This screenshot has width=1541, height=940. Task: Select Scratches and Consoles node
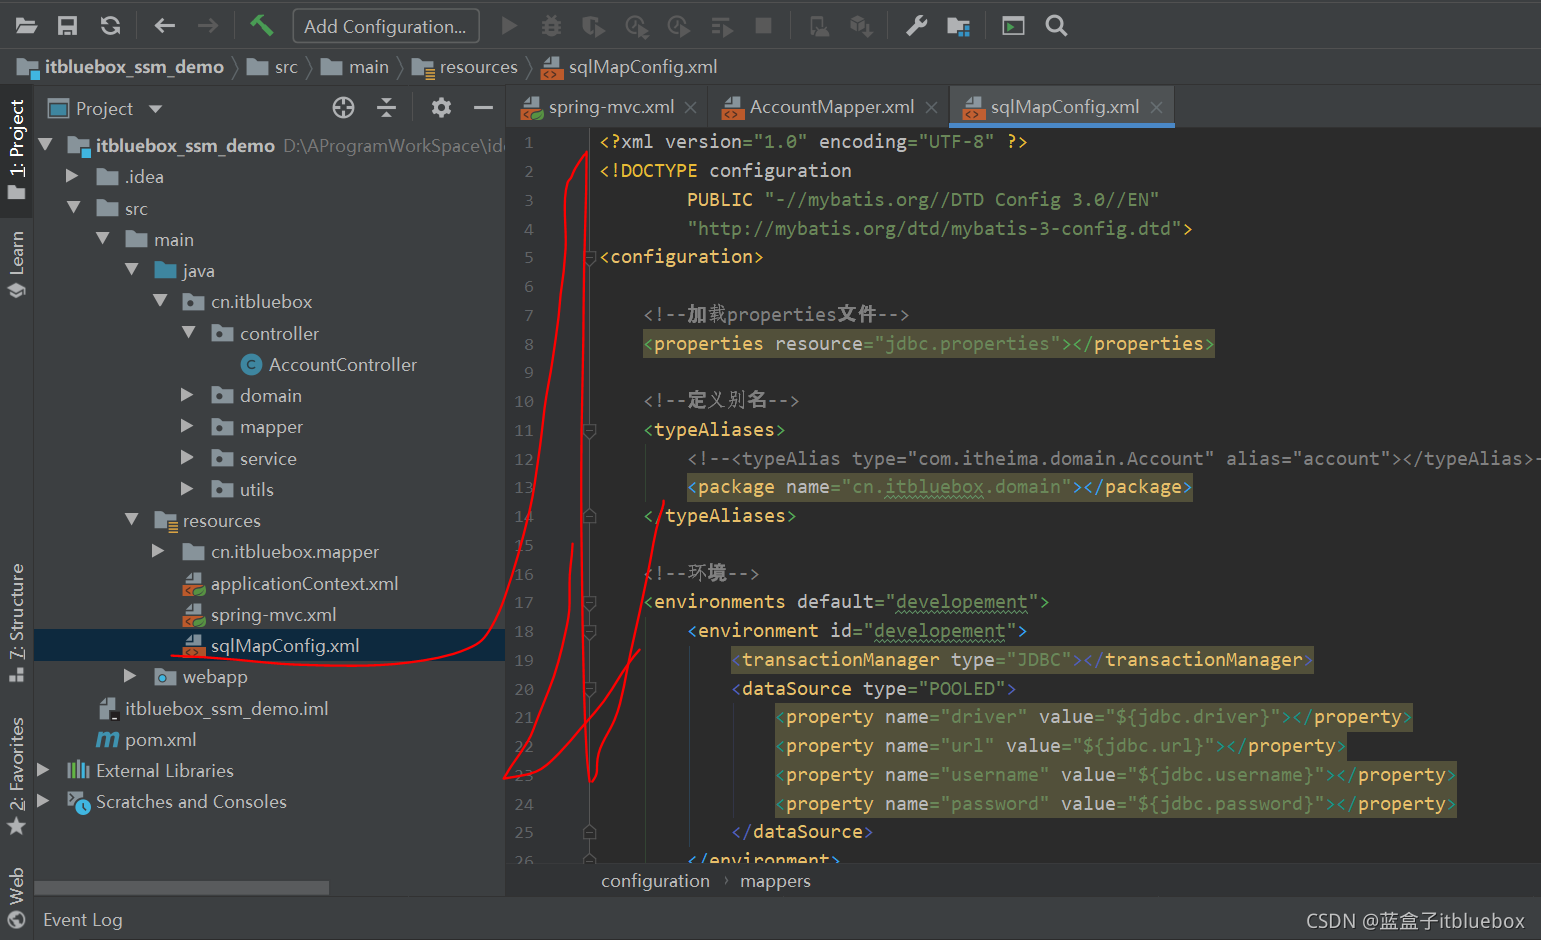point(191,802)
